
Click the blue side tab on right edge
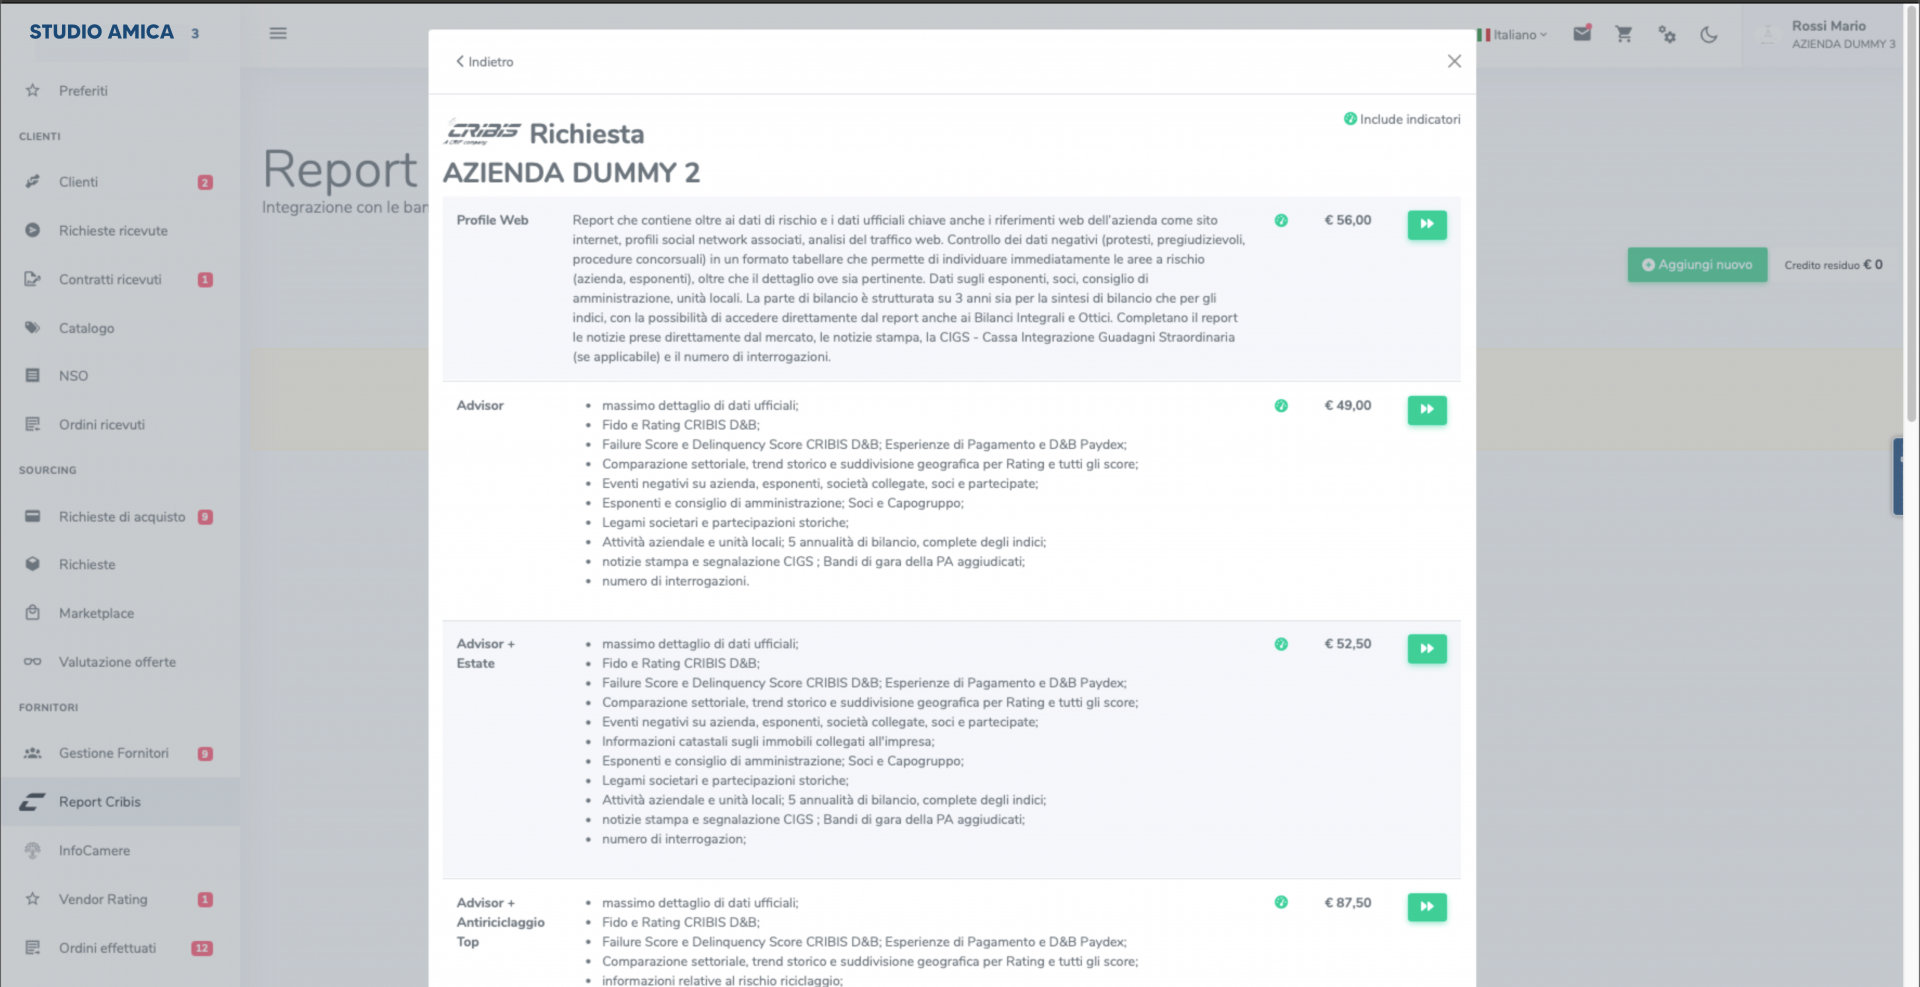[1898, 476]
